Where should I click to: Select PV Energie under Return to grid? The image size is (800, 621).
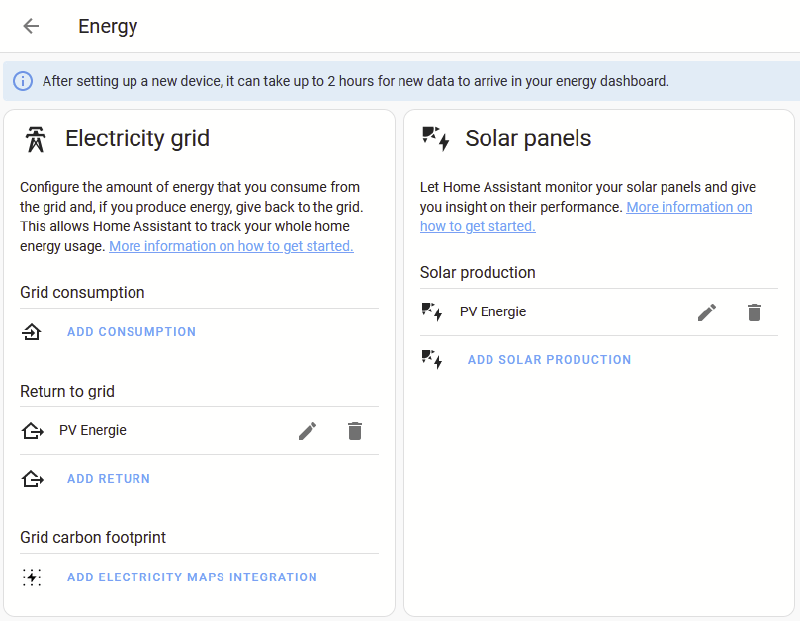92,431
